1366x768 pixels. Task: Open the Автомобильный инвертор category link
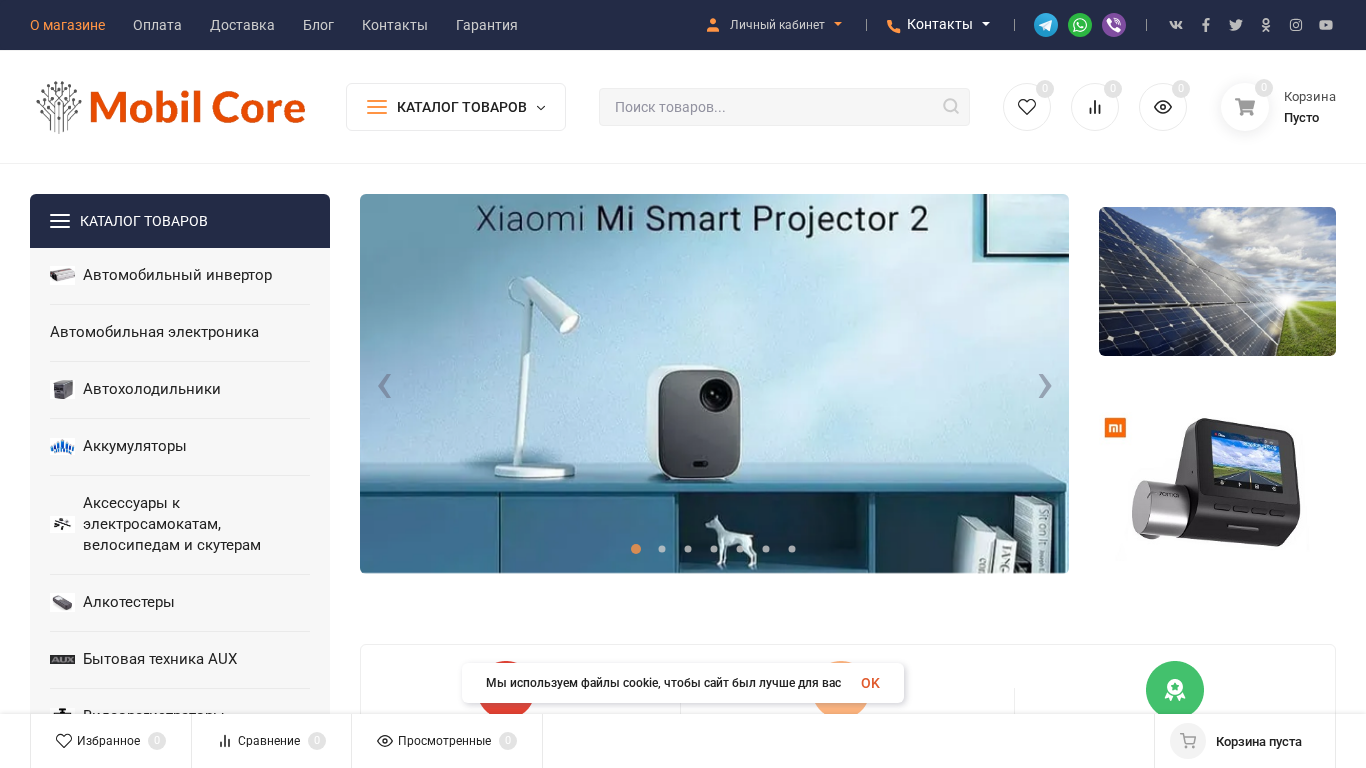[177, 275]
